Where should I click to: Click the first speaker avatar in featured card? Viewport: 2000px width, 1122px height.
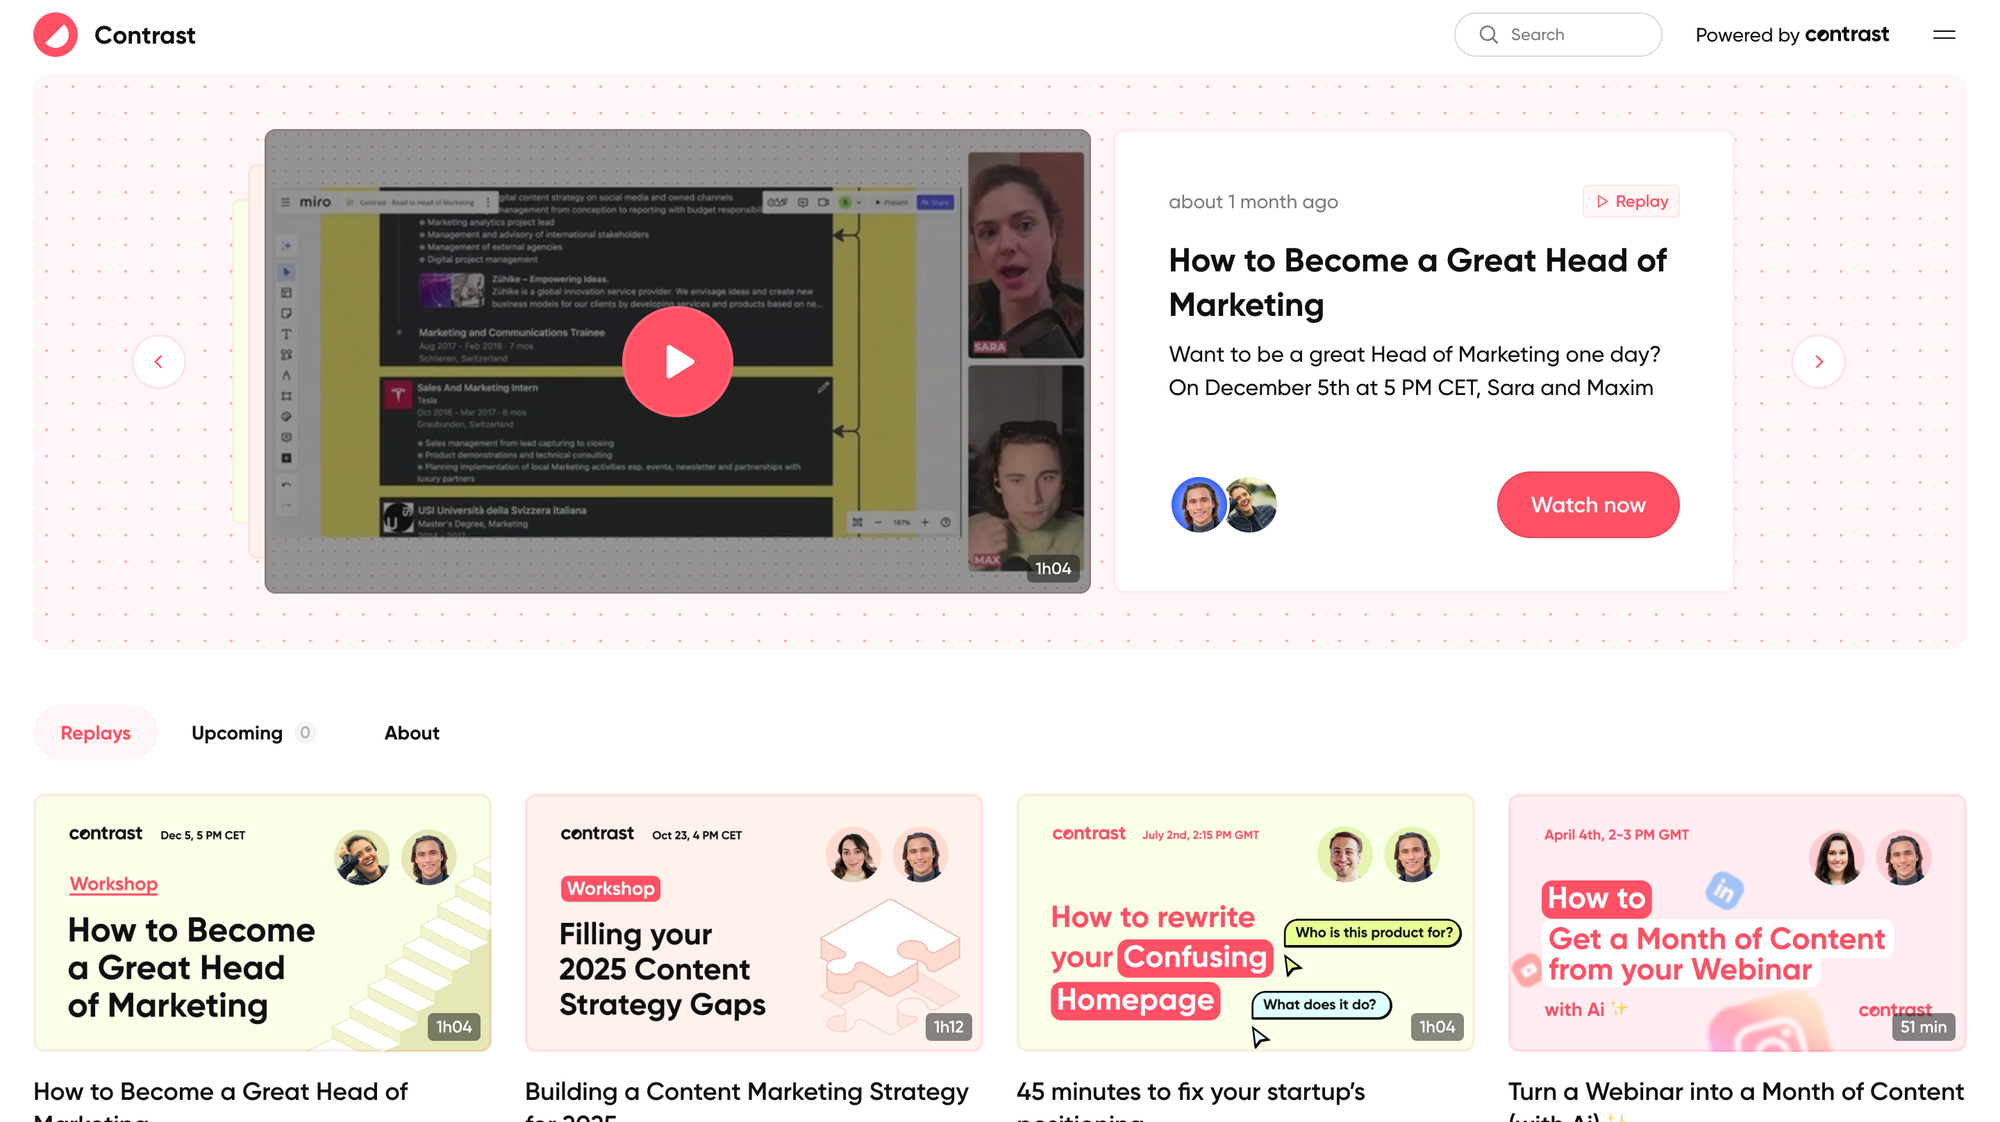[x=1197, y=504]
